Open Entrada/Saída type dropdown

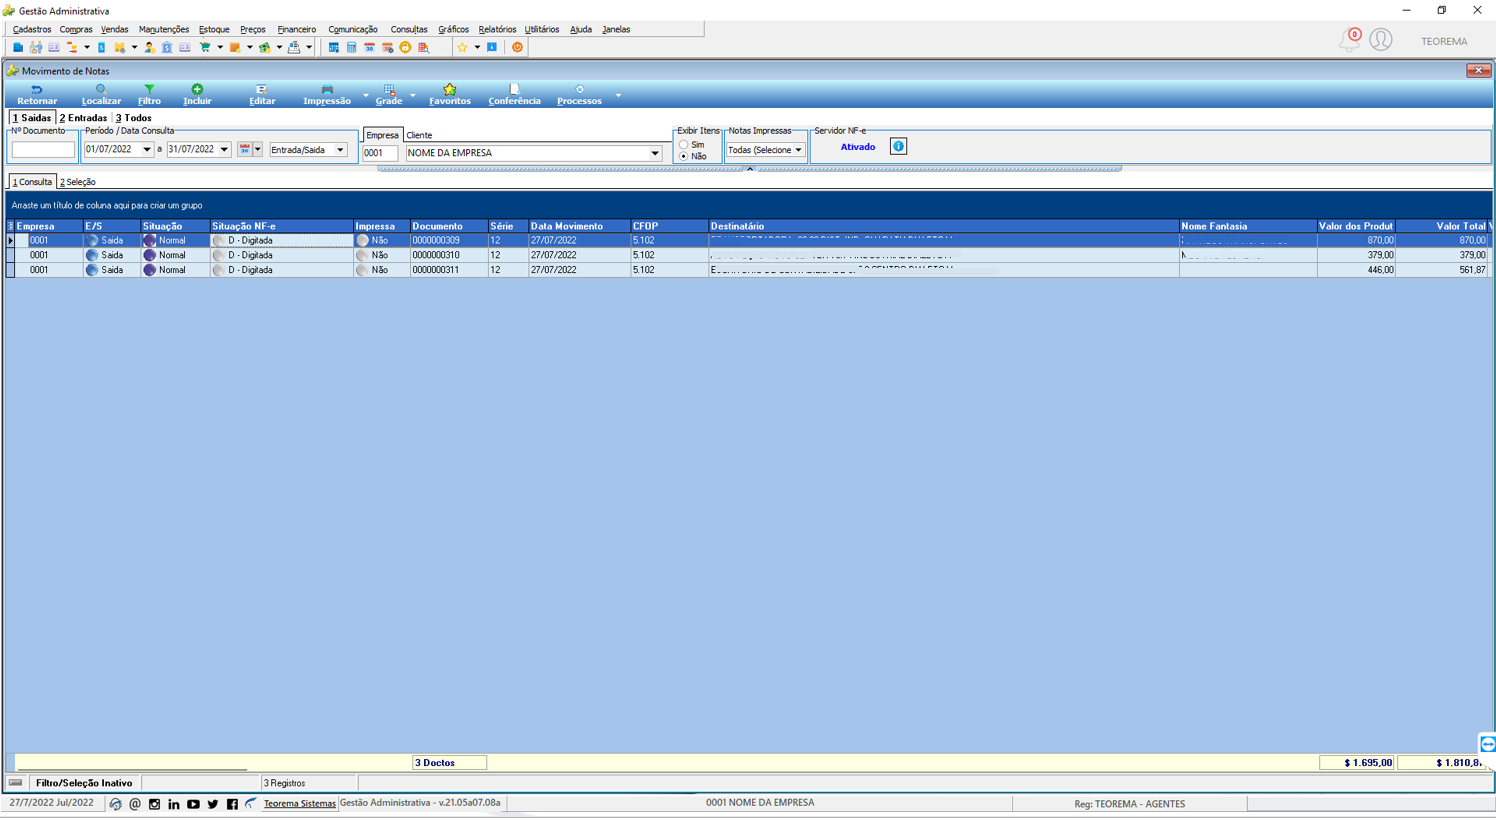(x=340, y=150)
